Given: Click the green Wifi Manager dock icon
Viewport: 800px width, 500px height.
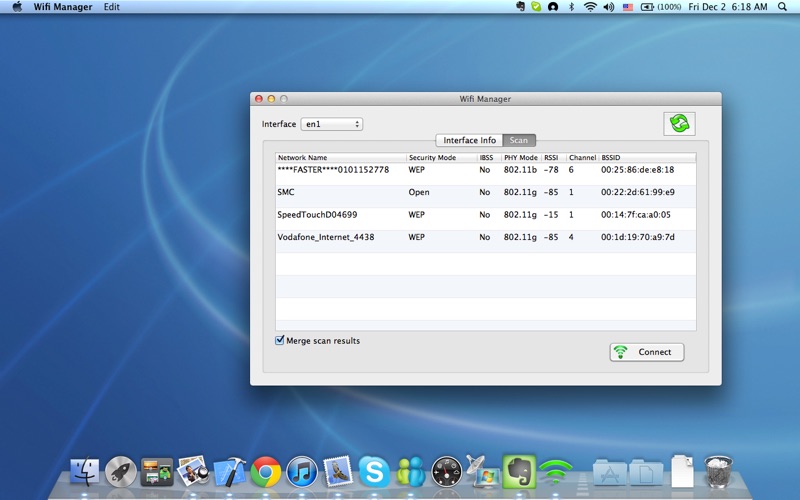Looking at the screenshot, I should point(553,470).
